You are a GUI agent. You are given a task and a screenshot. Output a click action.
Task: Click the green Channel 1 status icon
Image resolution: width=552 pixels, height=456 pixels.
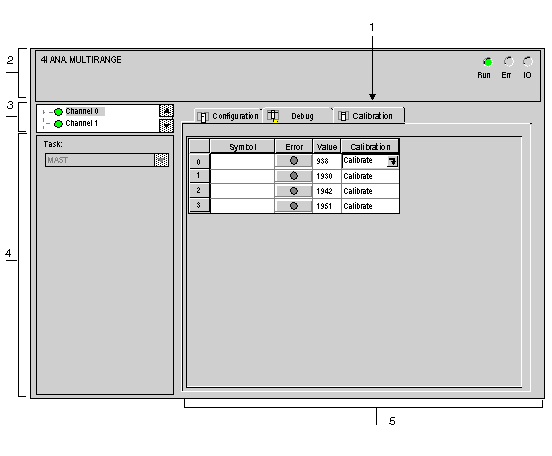(x=58, y=124)
